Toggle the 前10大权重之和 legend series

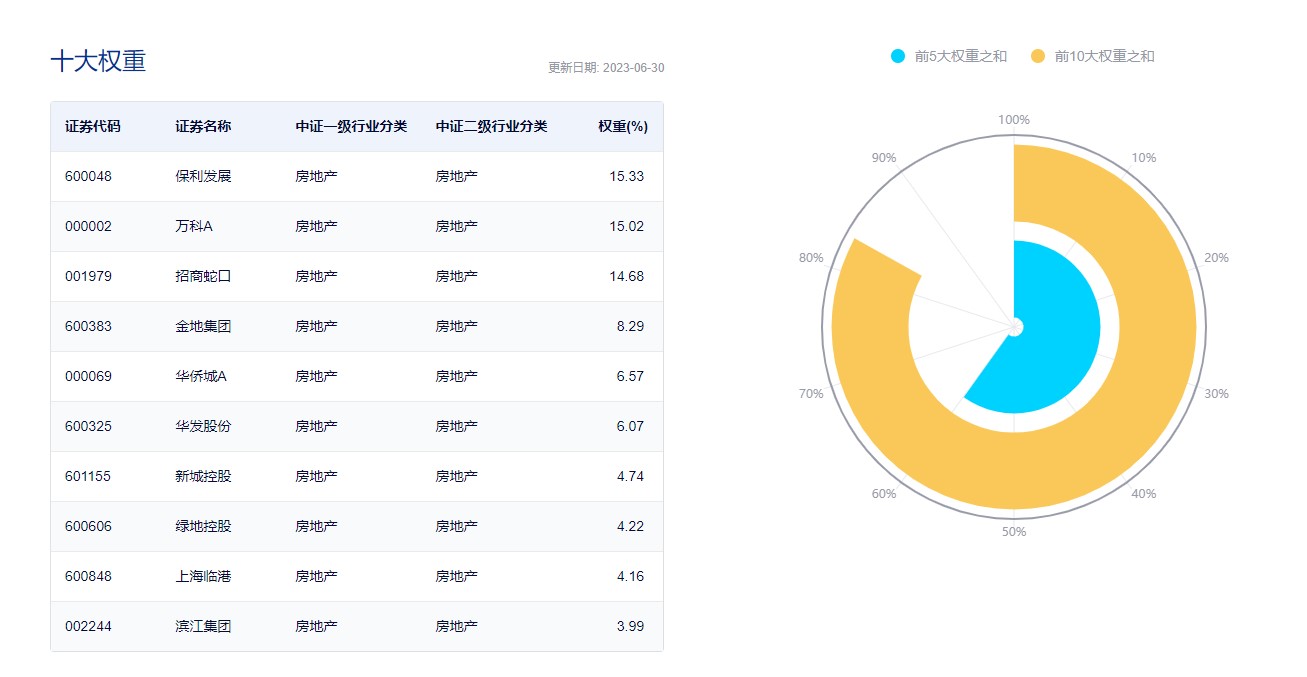click(x=1092, y=56)
